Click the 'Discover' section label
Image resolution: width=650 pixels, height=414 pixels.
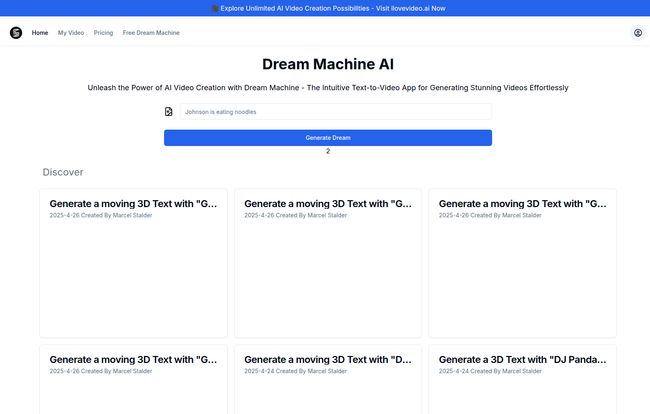tap(63, 172)
